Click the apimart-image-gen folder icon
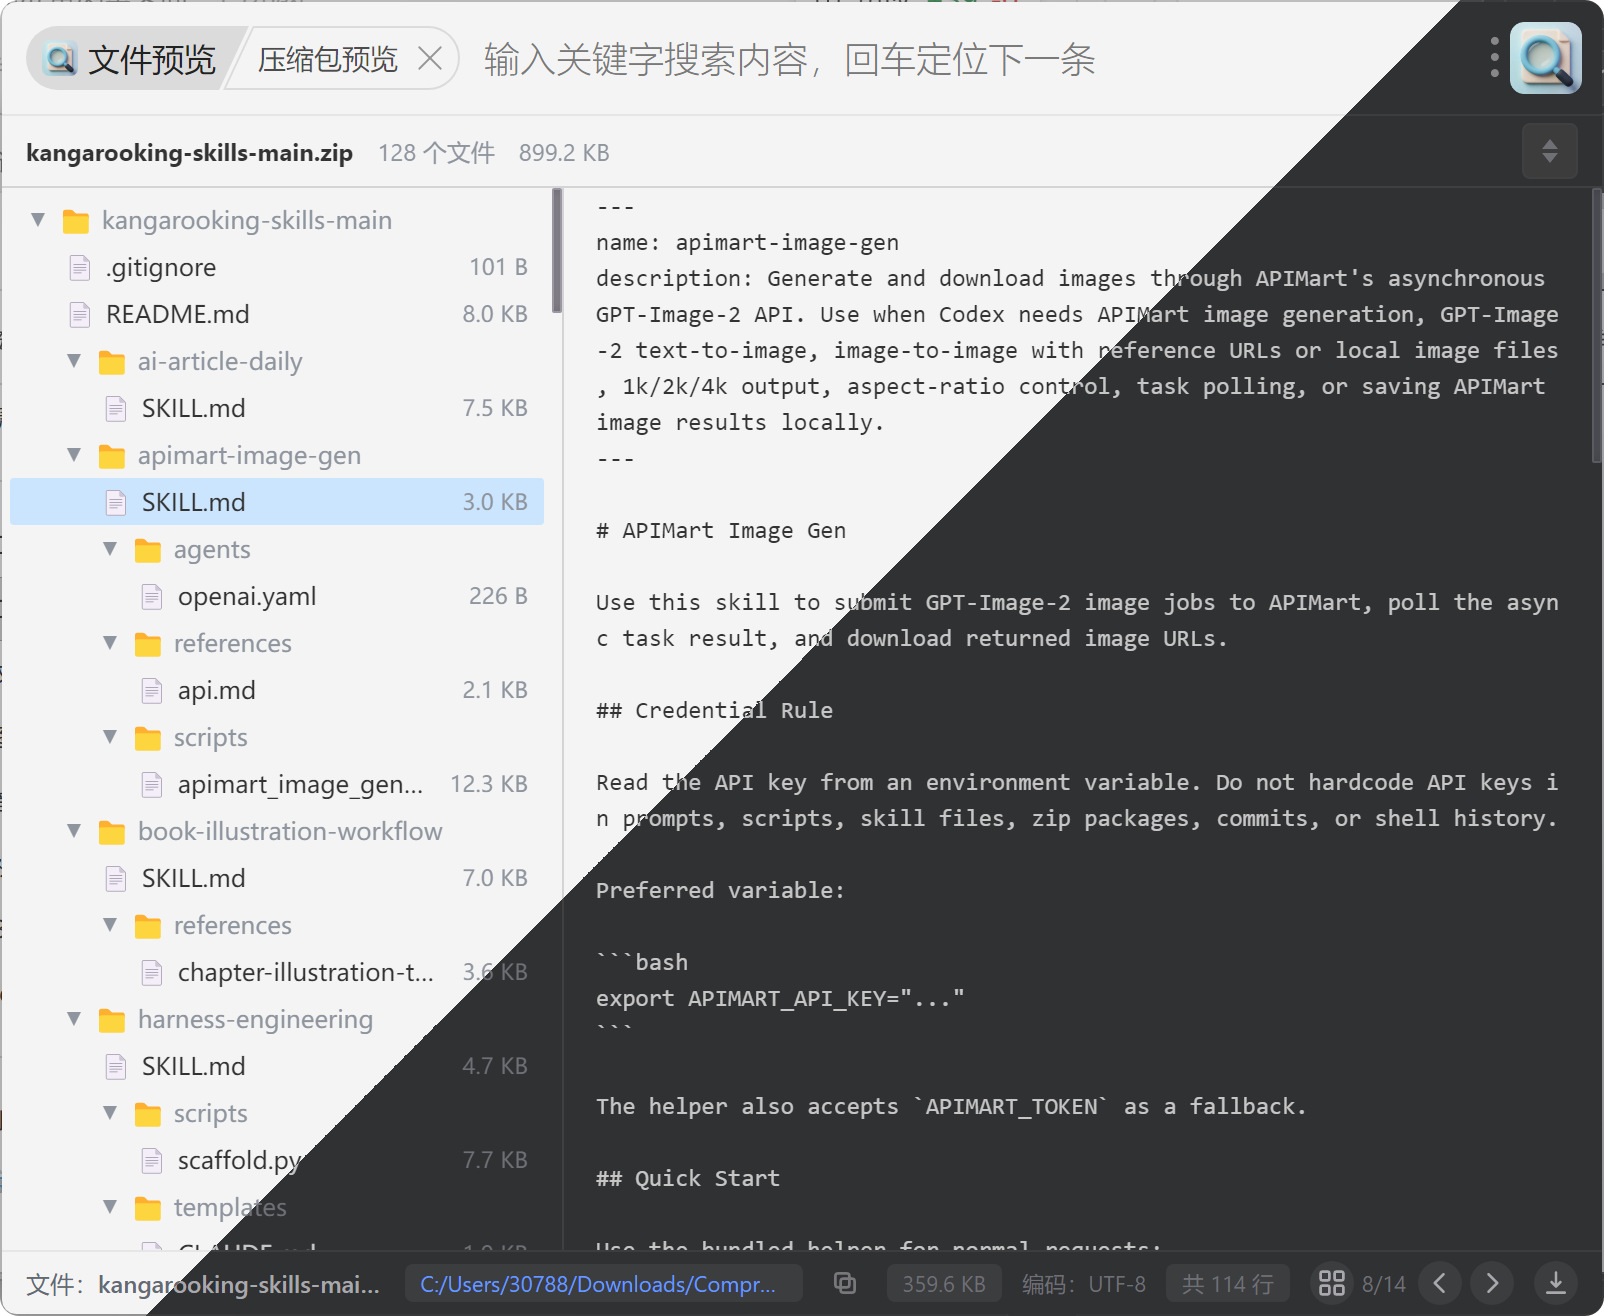1604x1316 pixels. click(x=112, y=456)
